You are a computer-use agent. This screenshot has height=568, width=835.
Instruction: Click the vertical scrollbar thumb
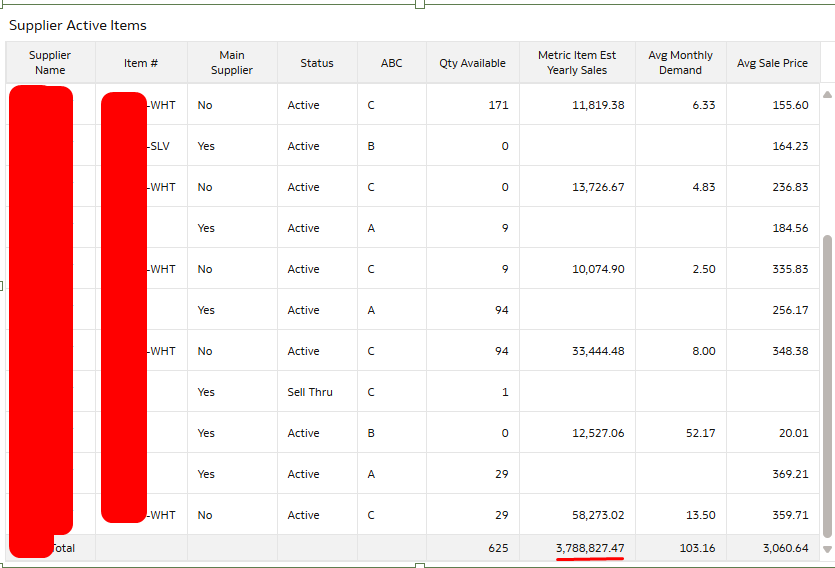coord(827,386)
